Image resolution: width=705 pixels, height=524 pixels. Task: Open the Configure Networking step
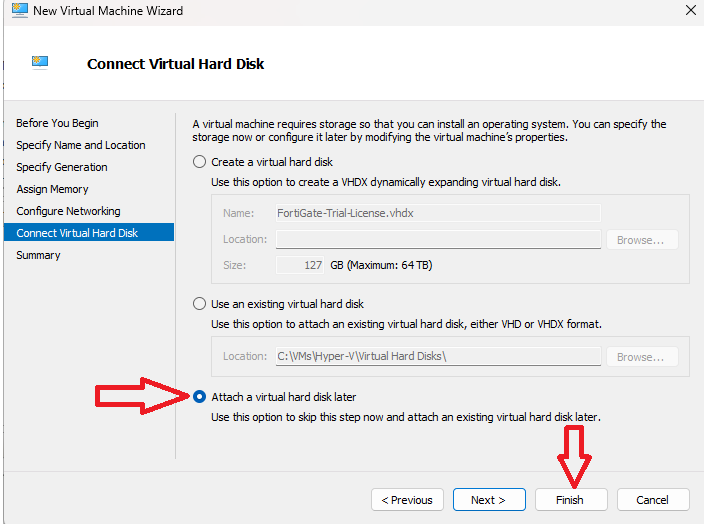68,211
